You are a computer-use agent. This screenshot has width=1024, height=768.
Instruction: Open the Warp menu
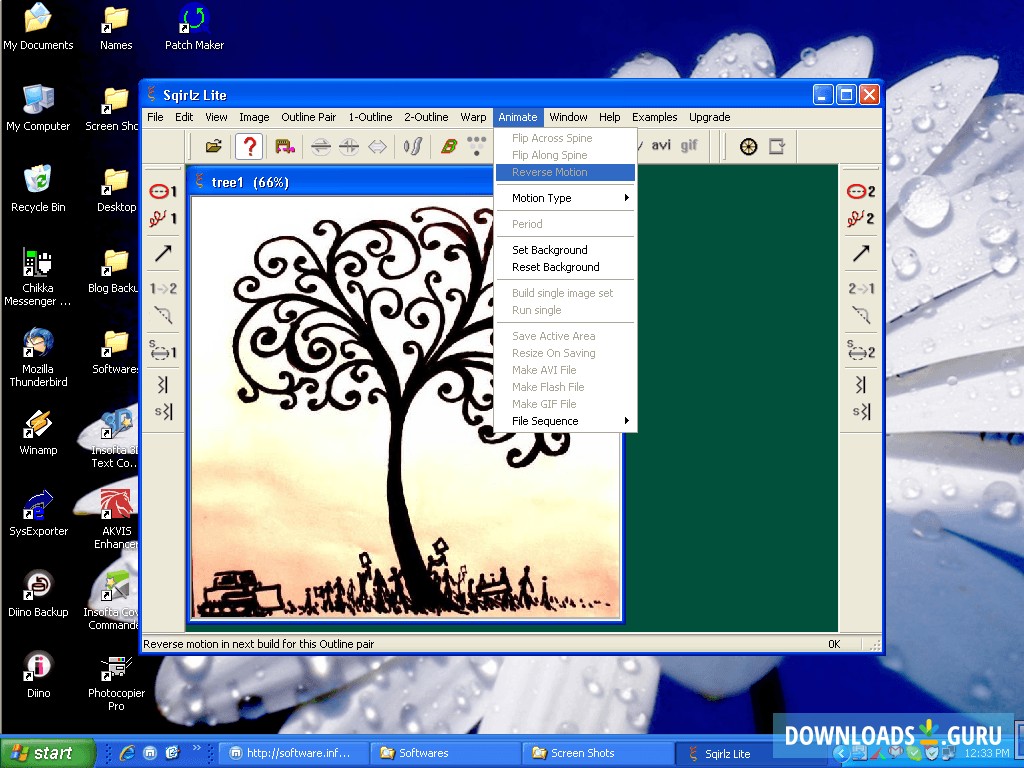pos(473,117)
